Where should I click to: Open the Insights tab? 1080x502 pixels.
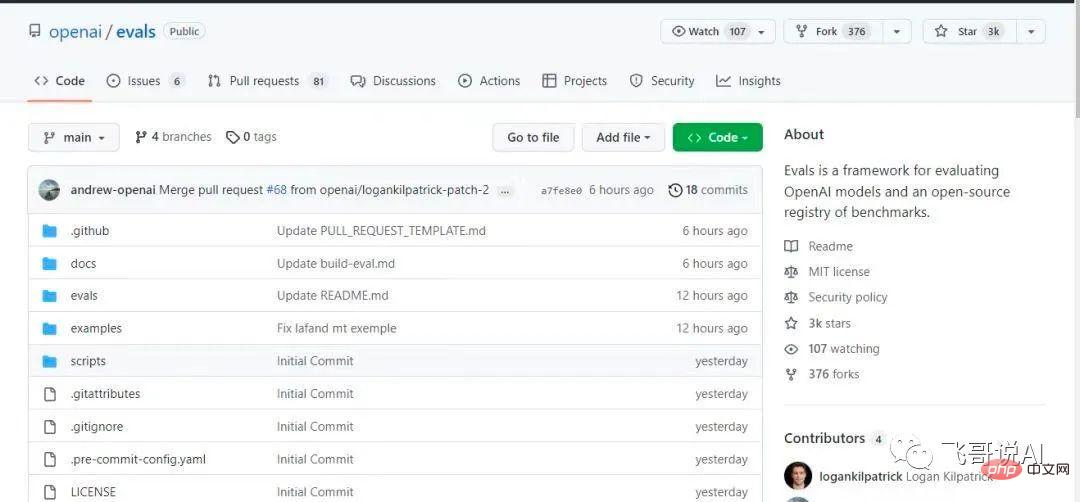[748, 81]
